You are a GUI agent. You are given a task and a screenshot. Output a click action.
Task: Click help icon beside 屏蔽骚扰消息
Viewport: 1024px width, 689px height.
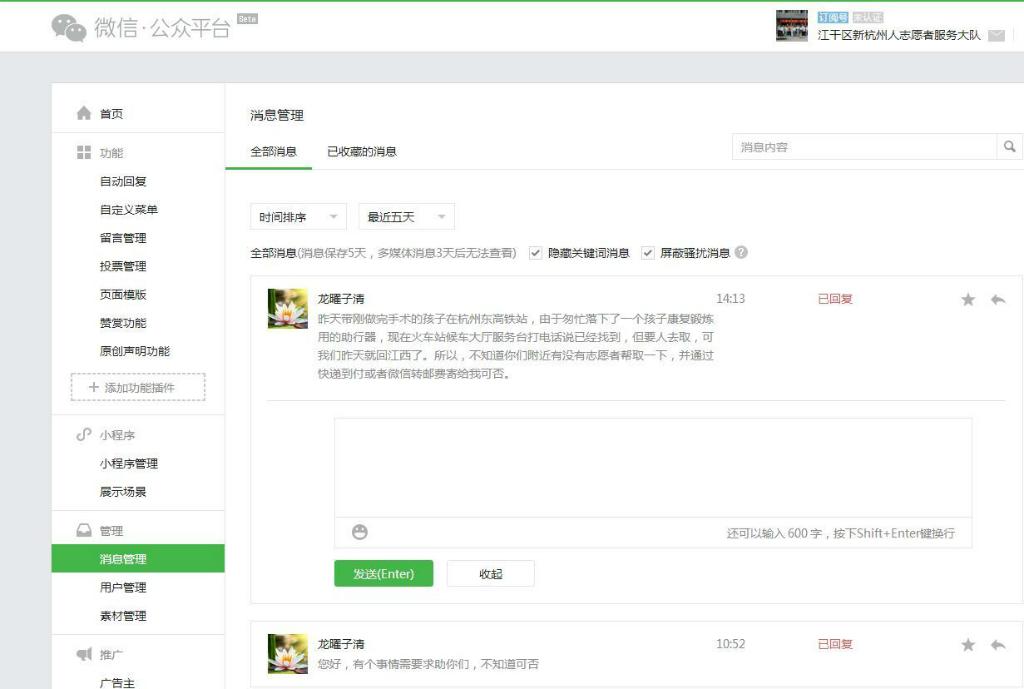[741, 253]
